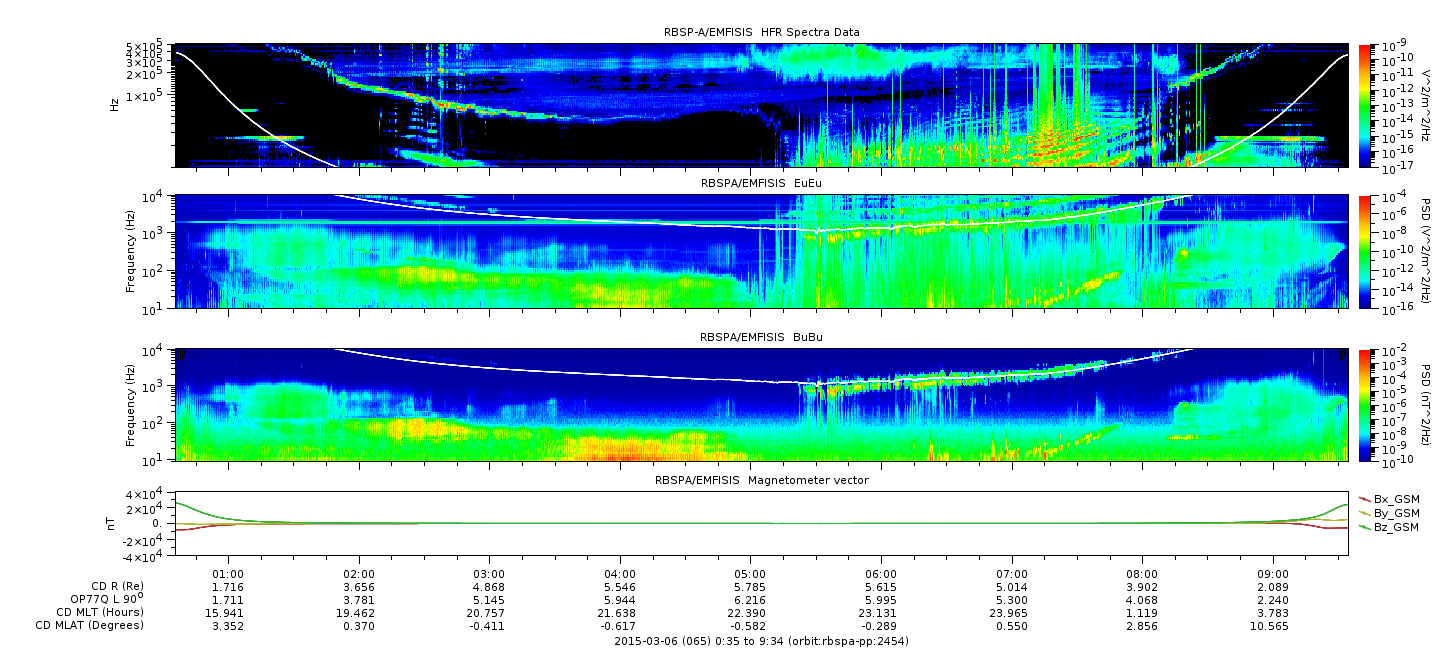The height and width of the screenshot is (658, 1447).
Task: Click the RBSPA/EMFISIS BuBu title
Action: pyautogui.click(x=761, y=337)
